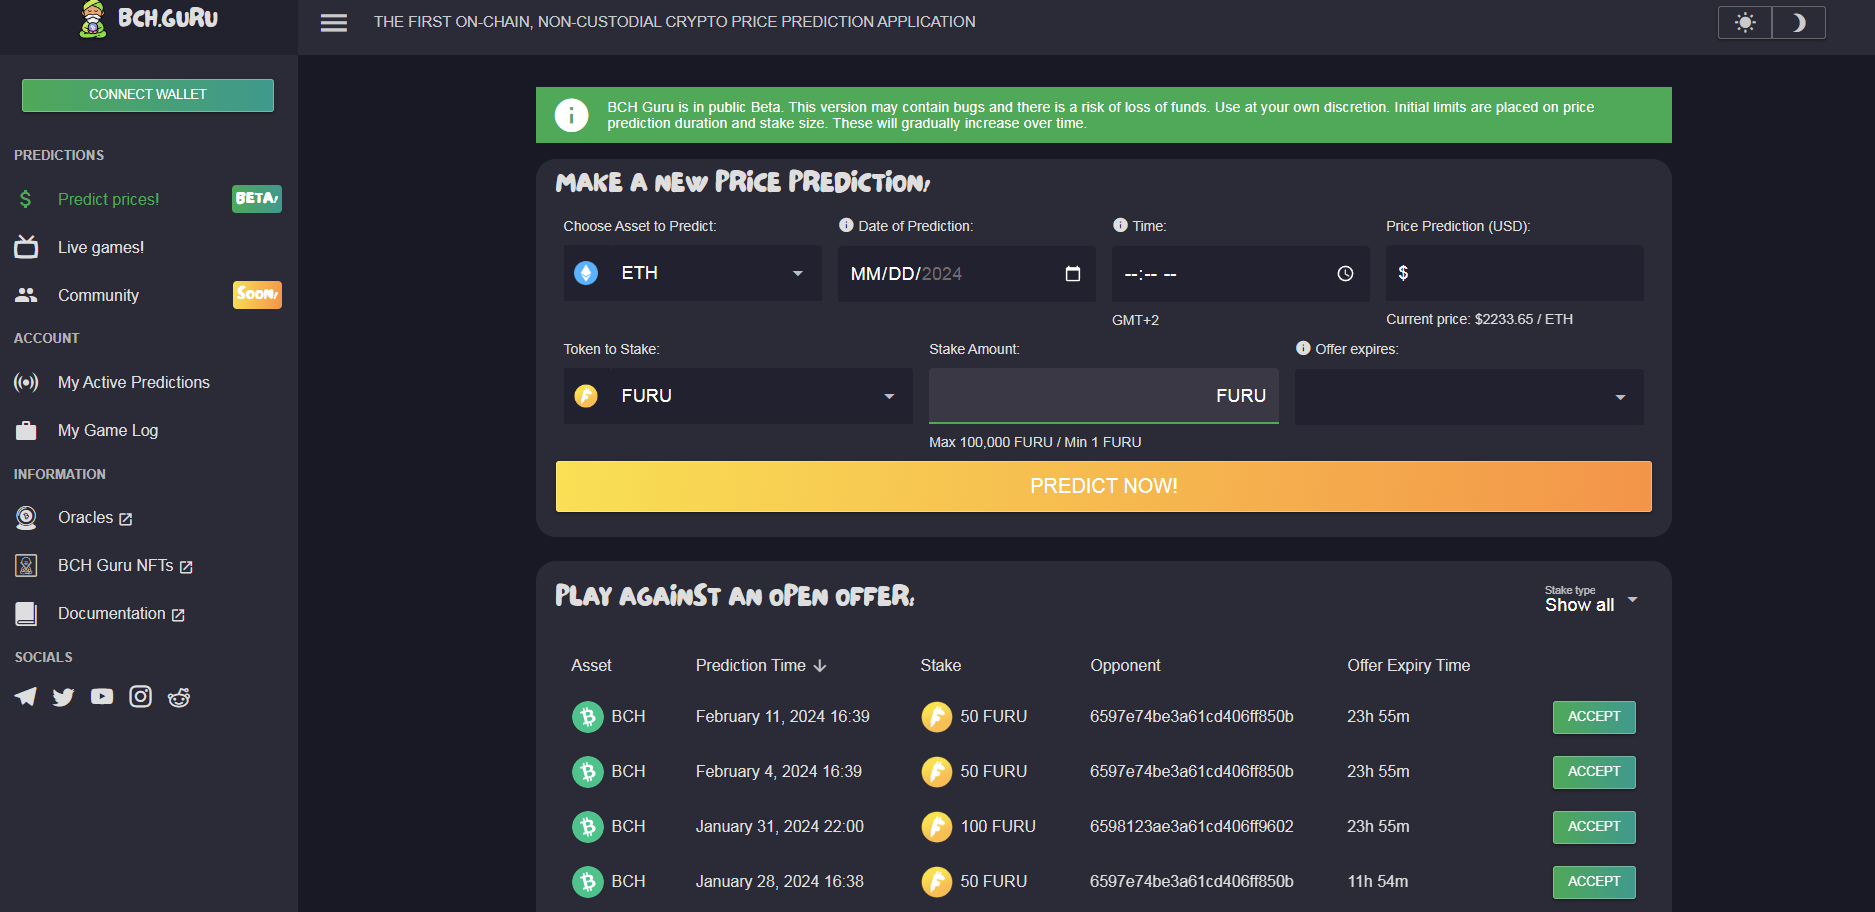Click the Price Prediction (USD) field
Viewport: 1875px width, 912px height.
[1514, 273]
